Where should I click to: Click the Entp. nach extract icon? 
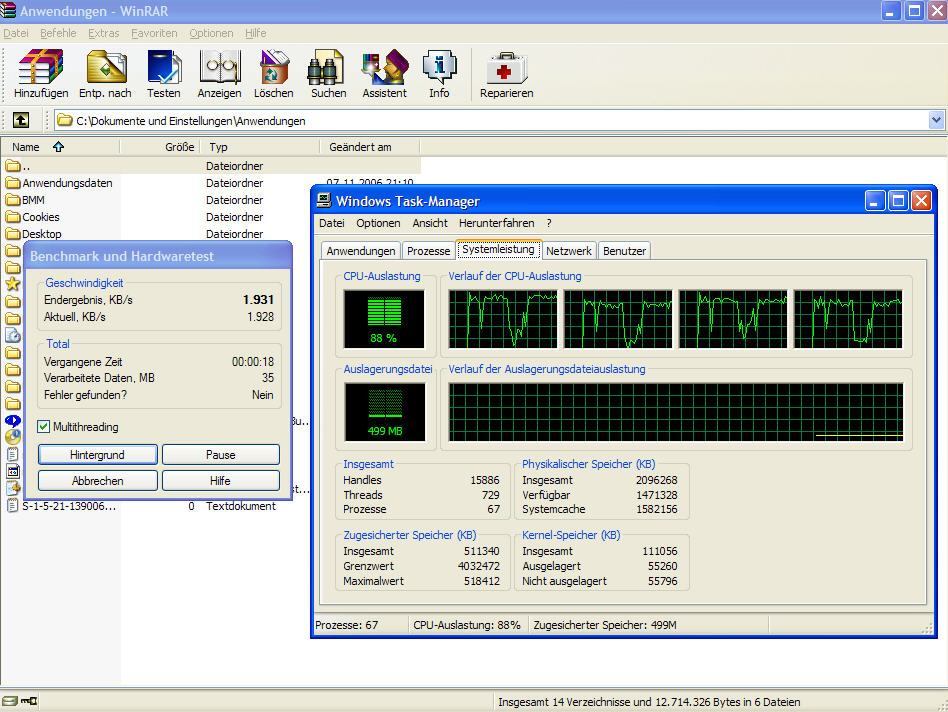click(106, 66)
